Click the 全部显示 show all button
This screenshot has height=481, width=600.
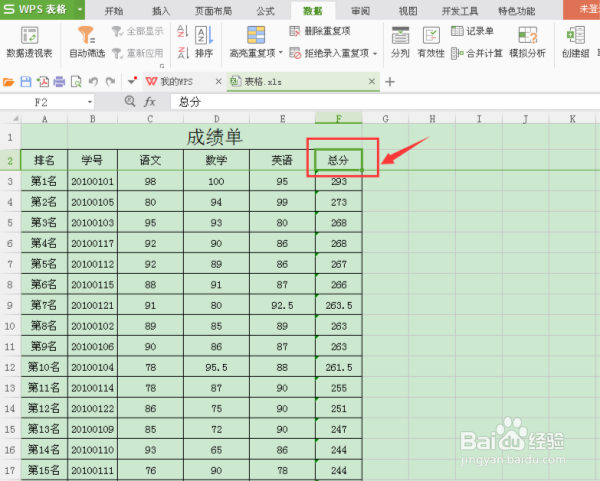tap(138, 31)
